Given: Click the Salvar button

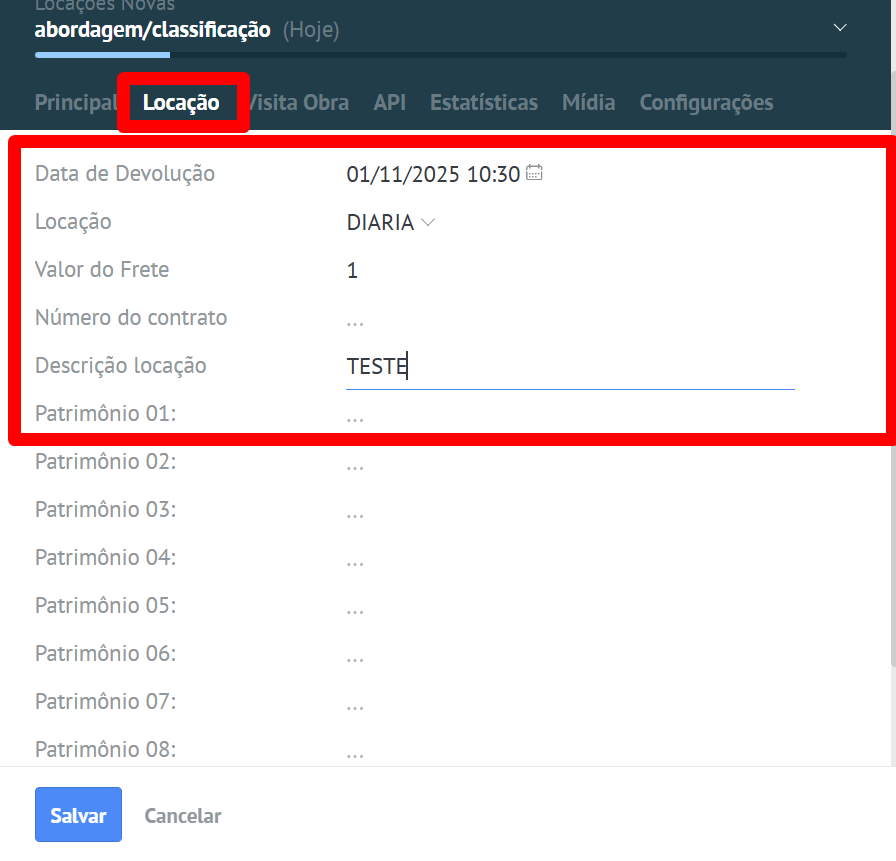Looking at the screenshot, I should coord(78,815).
